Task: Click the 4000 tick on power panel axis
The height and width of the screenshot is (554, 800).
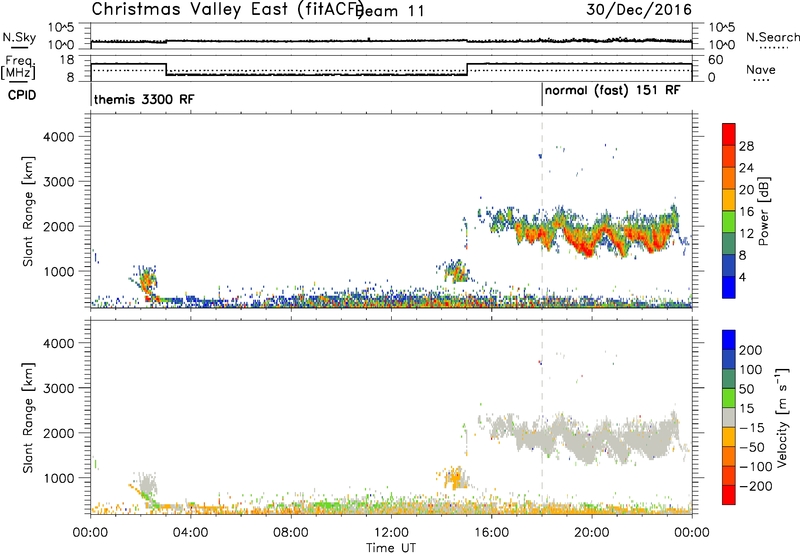Action: click(x=58, y=137)
